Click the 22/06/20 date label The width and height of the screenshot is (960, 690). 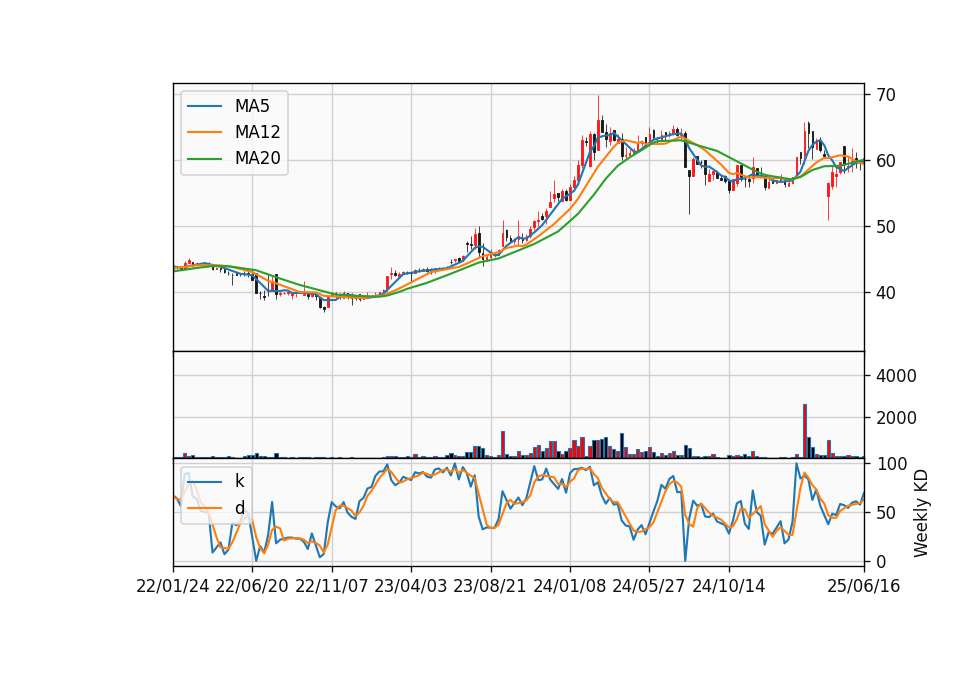[x=252, y=586]
